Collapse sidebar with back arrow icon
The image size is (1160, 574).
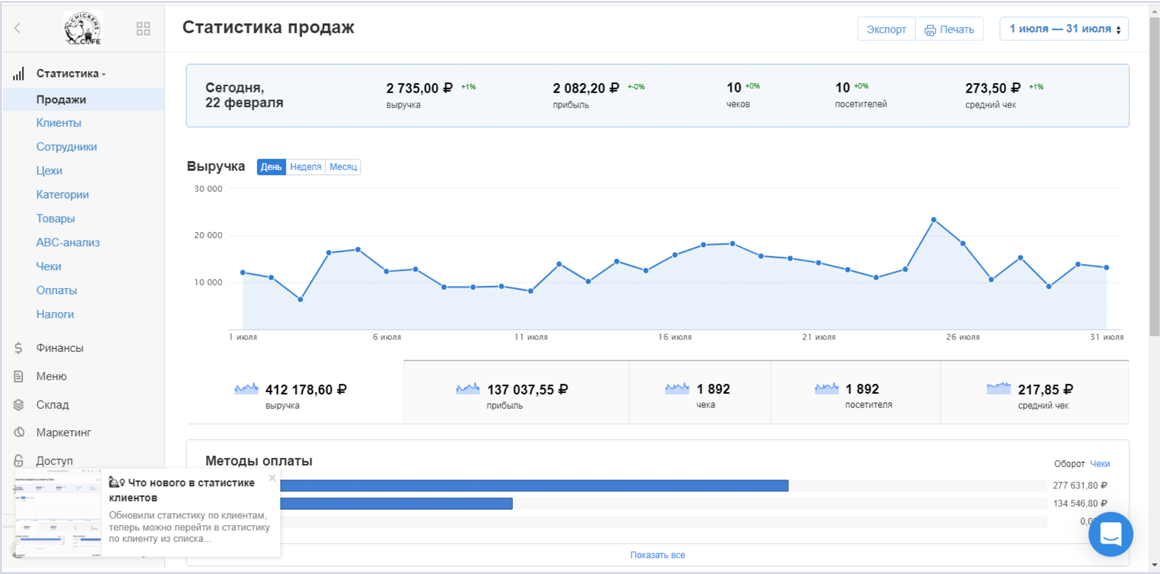click(17, 29)
